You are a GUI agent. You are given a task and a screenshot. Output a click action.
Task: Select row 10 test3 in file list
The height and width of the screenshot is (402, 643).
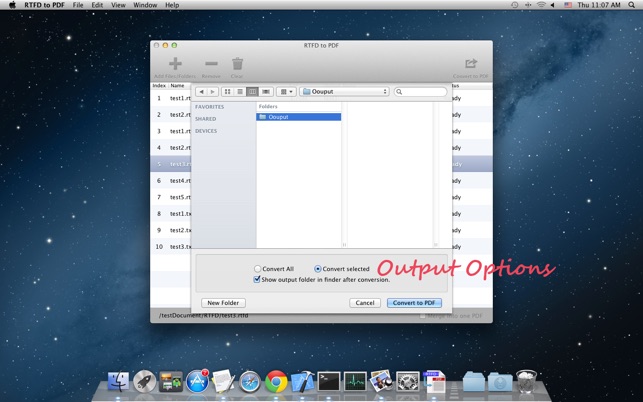[171, 247]
